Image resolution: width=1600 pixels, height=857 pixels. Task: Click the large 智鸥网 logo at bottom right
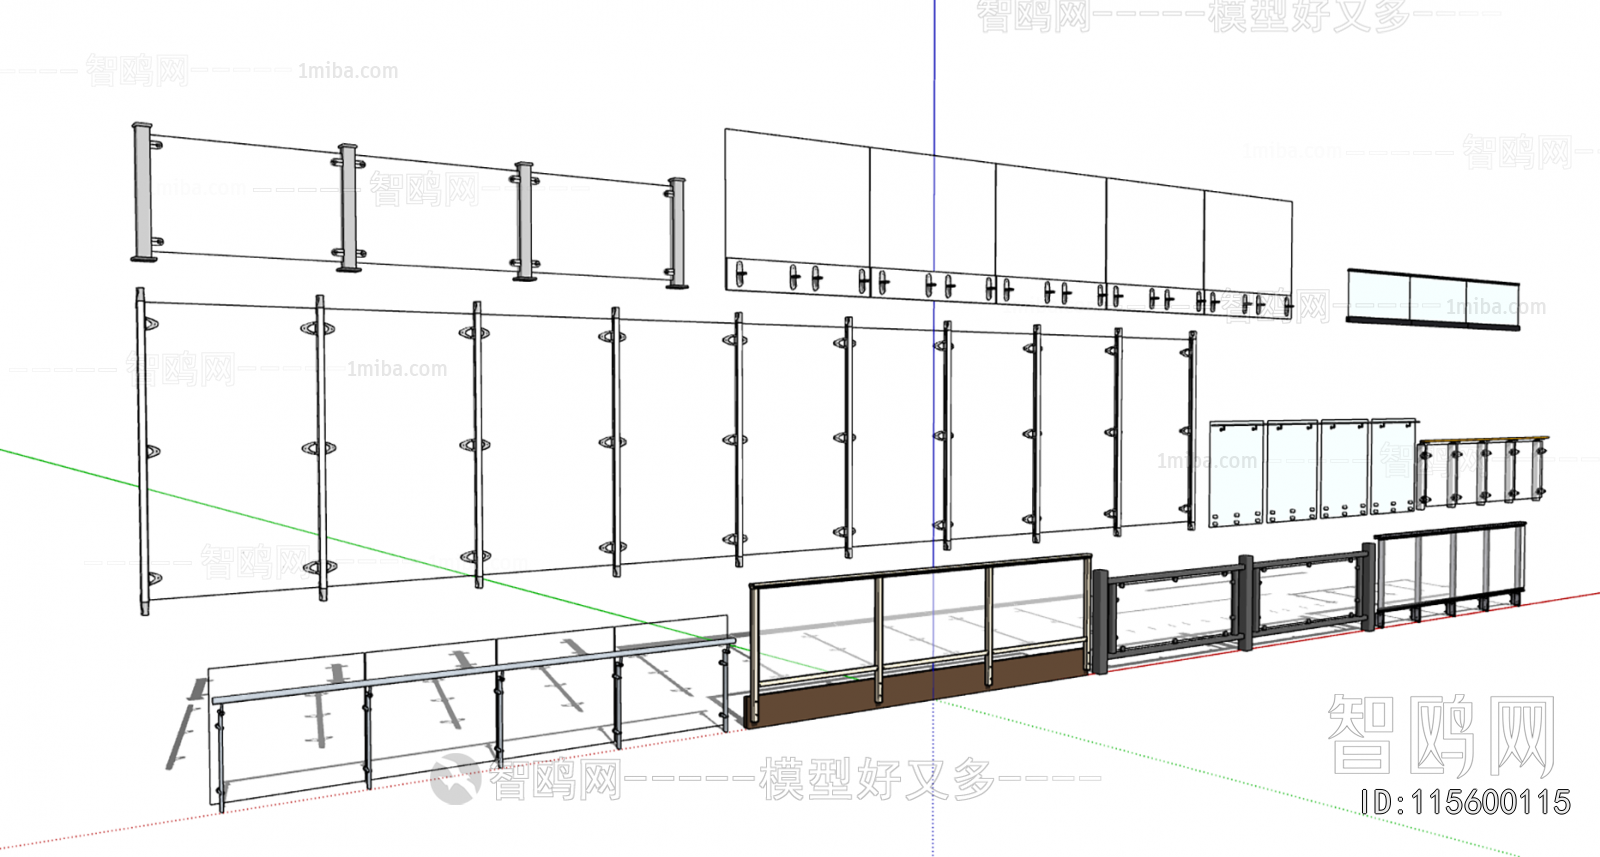click(x=1441, y=735)
